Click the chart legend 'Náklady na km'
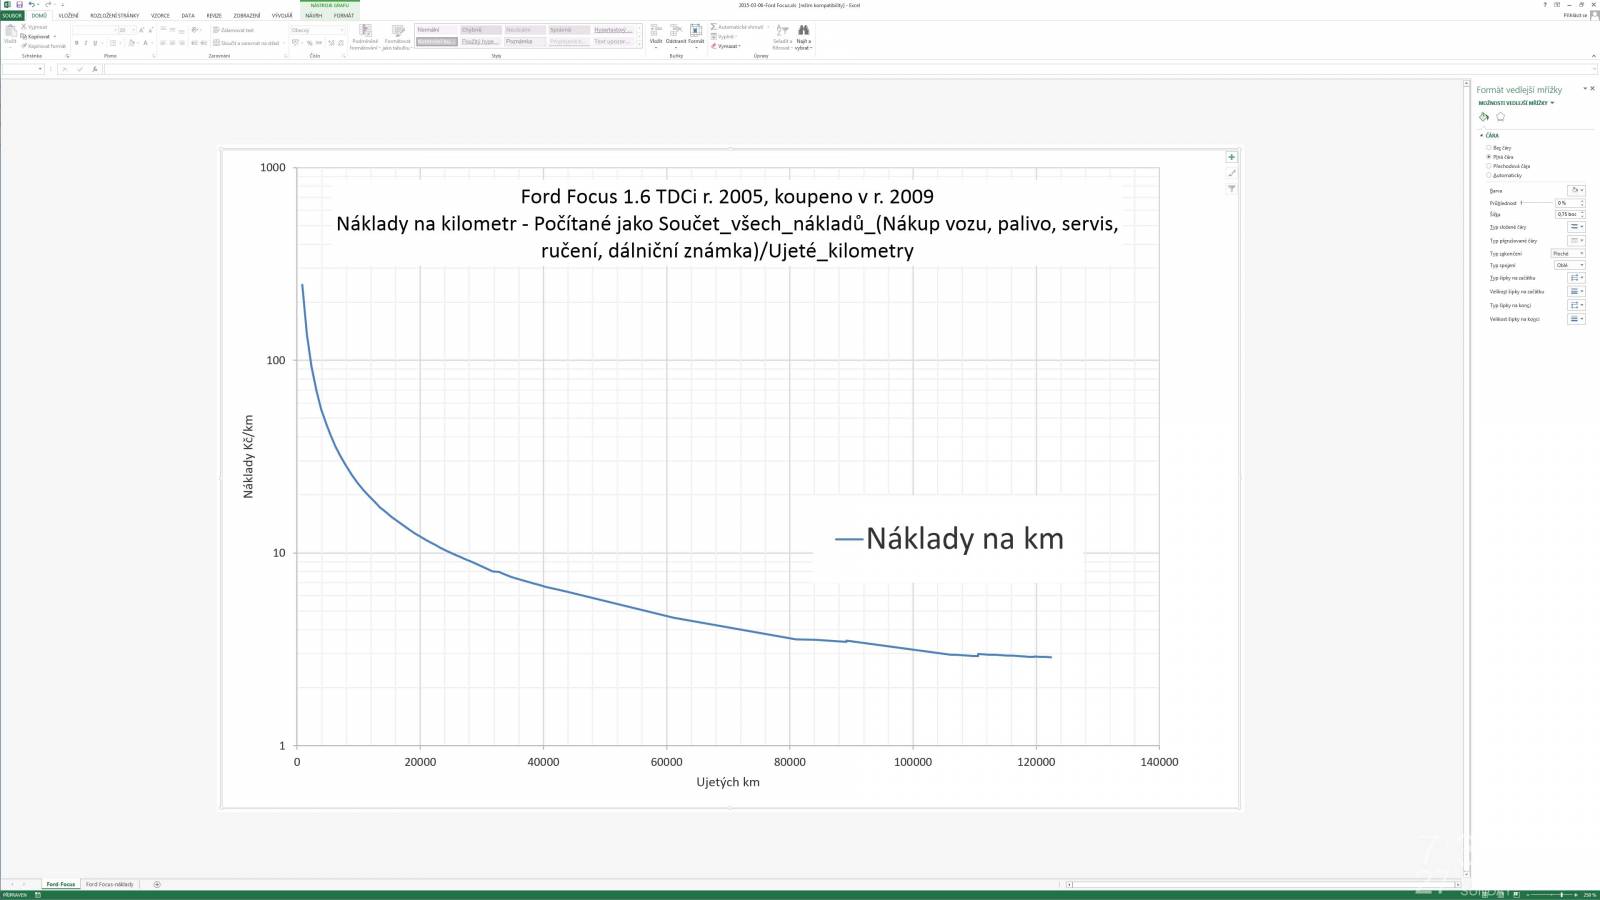This screenshot has width=1600, height=900. 949,539
